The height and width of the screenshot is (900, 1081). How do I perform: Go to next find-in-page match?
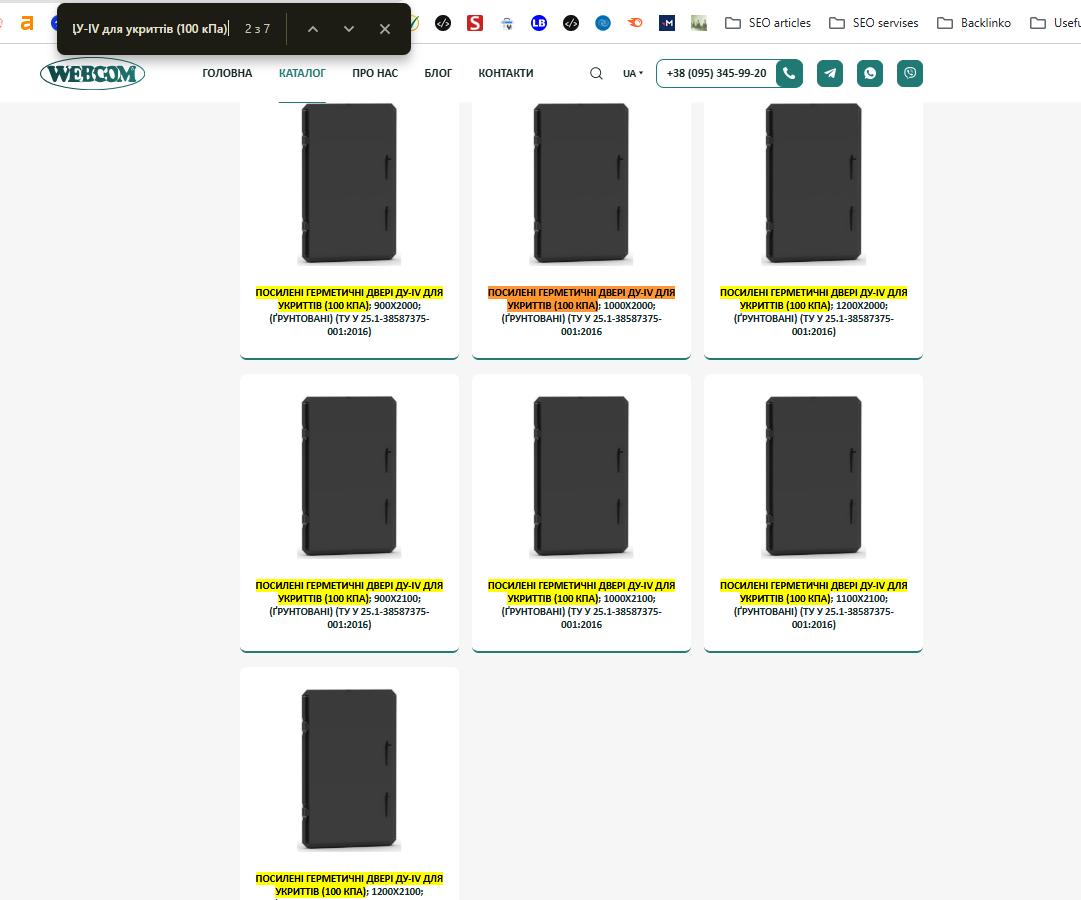tap(349, 29)
